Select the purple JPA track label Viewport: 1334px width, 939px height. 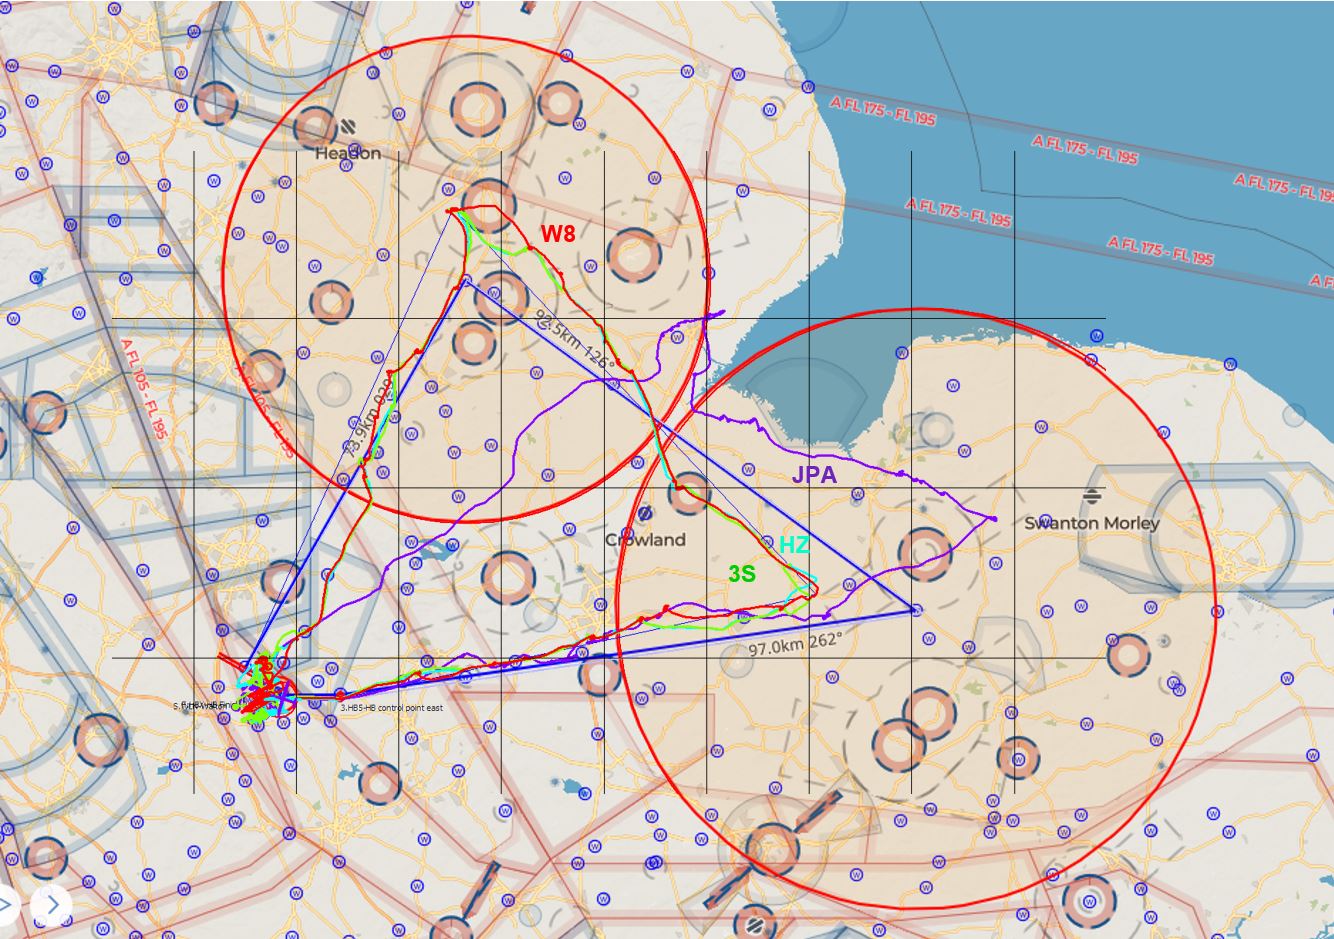(x=814, y=475)
